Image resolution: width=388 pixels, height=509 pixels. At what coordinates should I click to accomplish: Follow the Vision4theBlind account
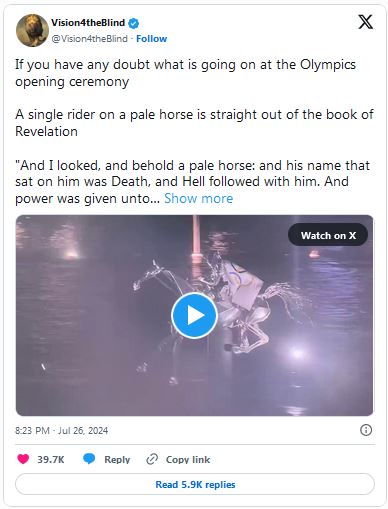pos(151,39)
